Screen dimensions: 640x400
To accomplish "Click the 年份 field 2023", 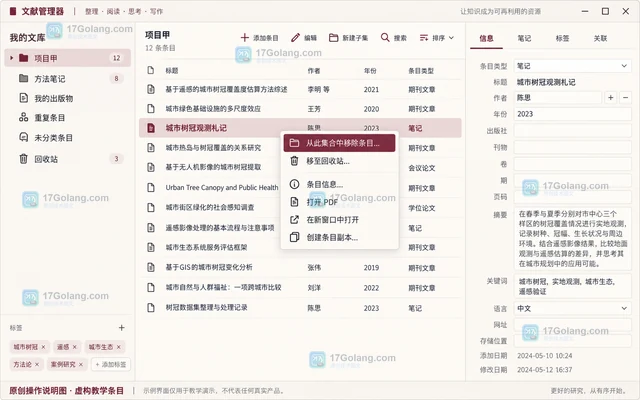I will [x=572, y=114].
